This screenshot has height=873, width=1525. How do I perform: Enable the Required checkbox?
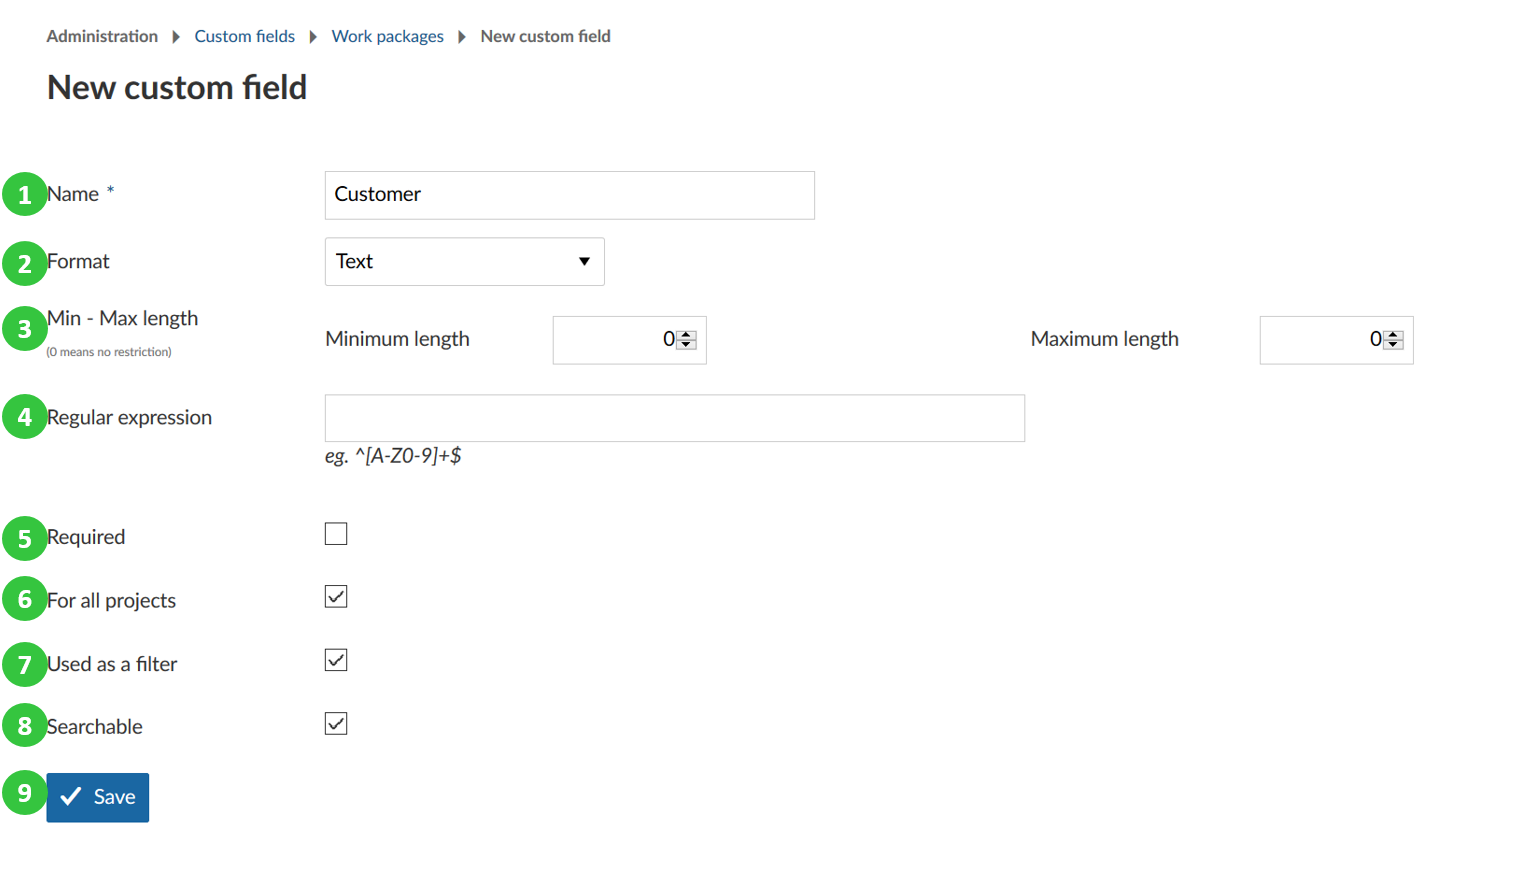coord(336,534)
